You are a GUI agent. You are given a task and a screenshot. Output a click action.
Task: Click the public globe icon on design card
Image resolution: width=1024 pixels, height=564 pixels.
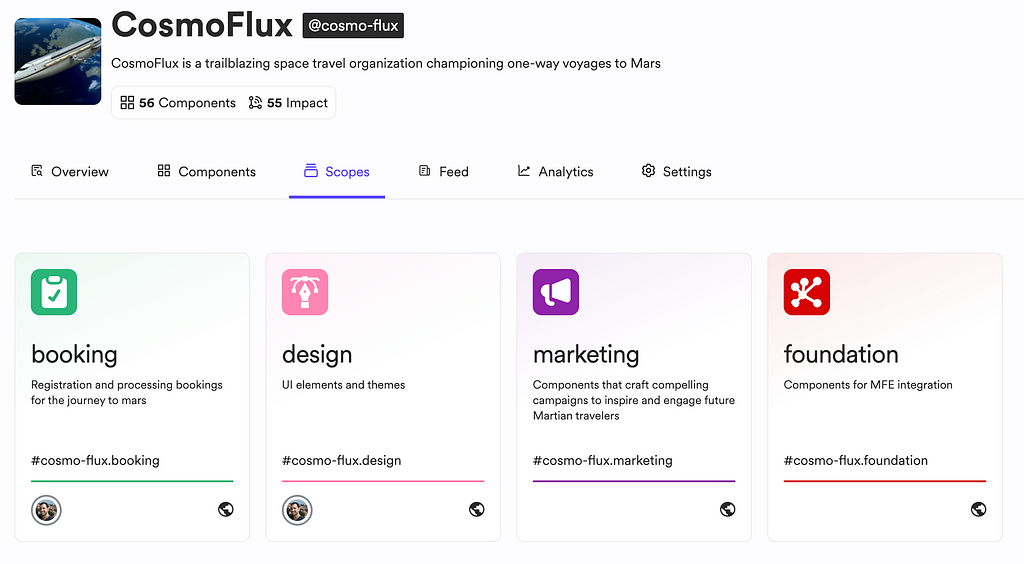477,509
